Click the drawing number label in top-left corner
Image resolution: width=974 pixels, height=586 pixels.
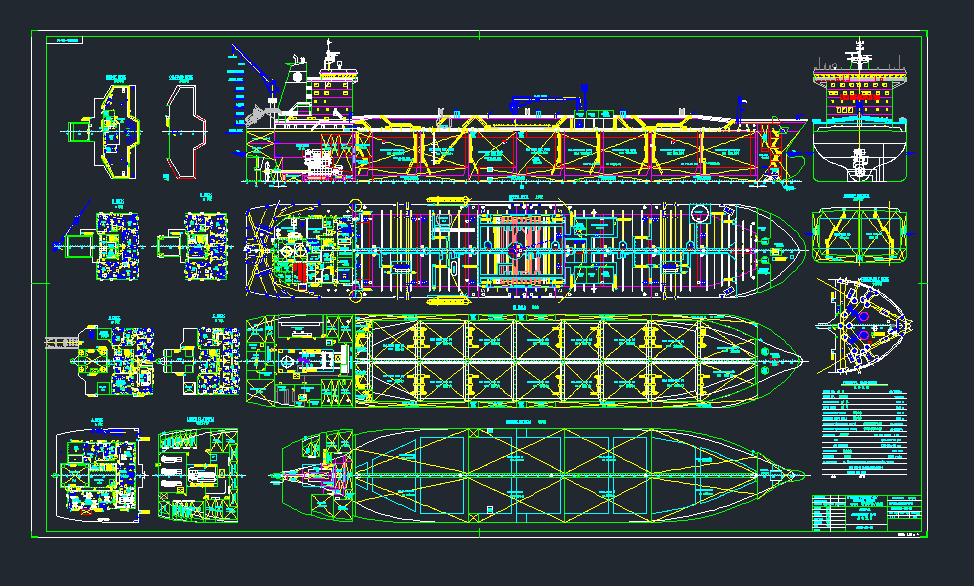68,41
